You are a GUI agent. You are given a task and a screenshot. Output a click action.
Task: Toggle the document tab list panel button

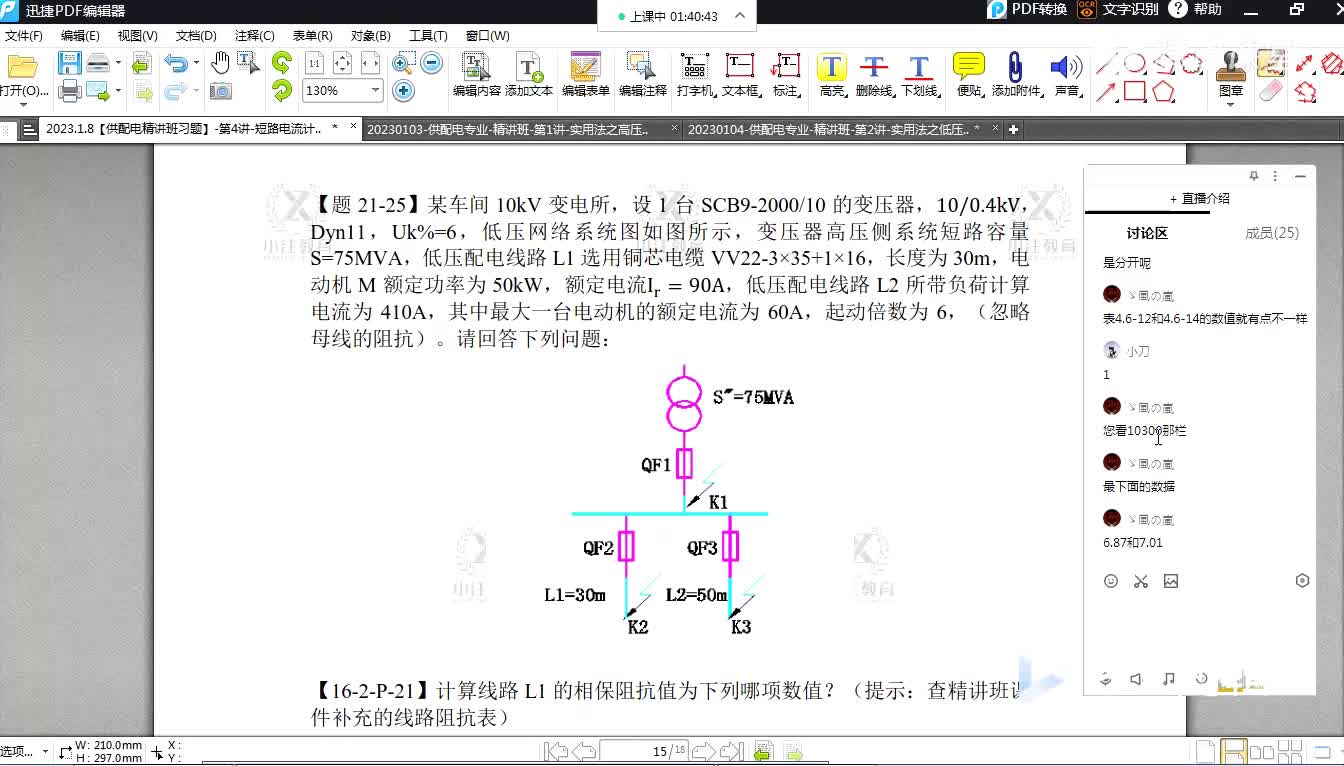[29, 130]
